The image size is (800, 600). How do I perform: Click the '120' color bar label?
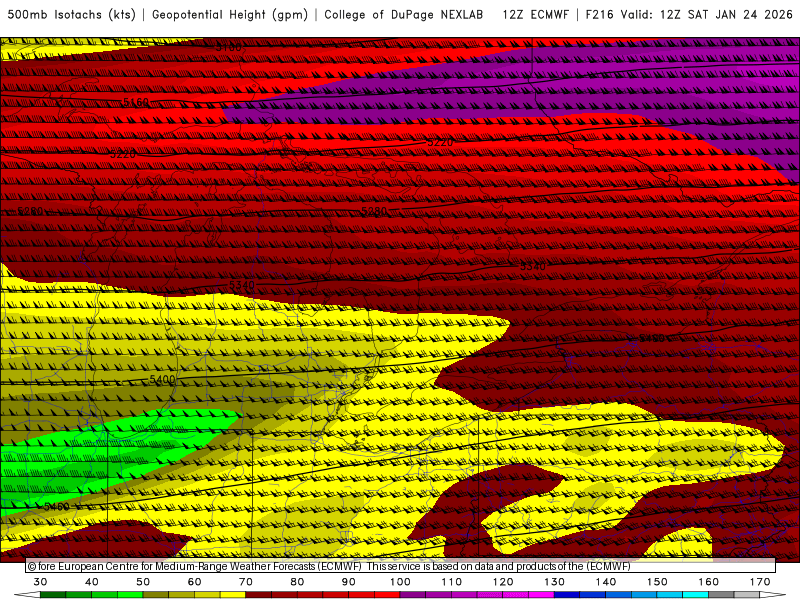[x=503, y=582]
